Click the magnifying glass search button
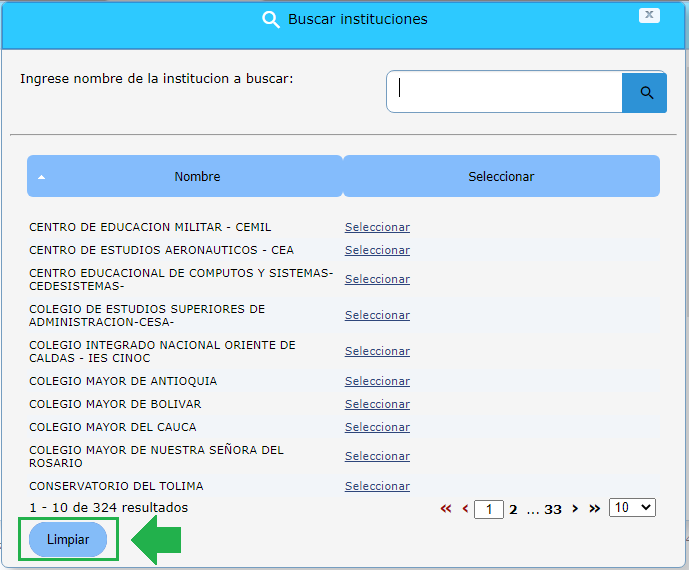 (x=645, y=93)
